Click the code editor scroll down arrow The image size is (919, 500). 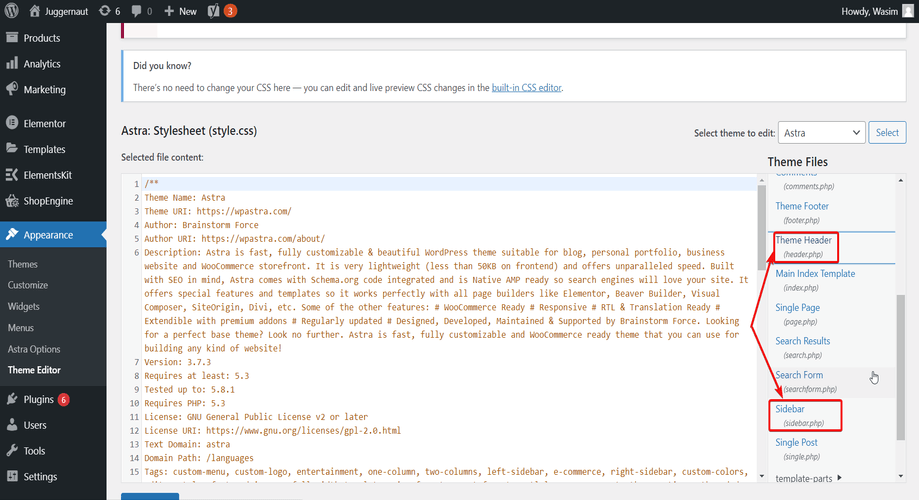tap(762, 476)
